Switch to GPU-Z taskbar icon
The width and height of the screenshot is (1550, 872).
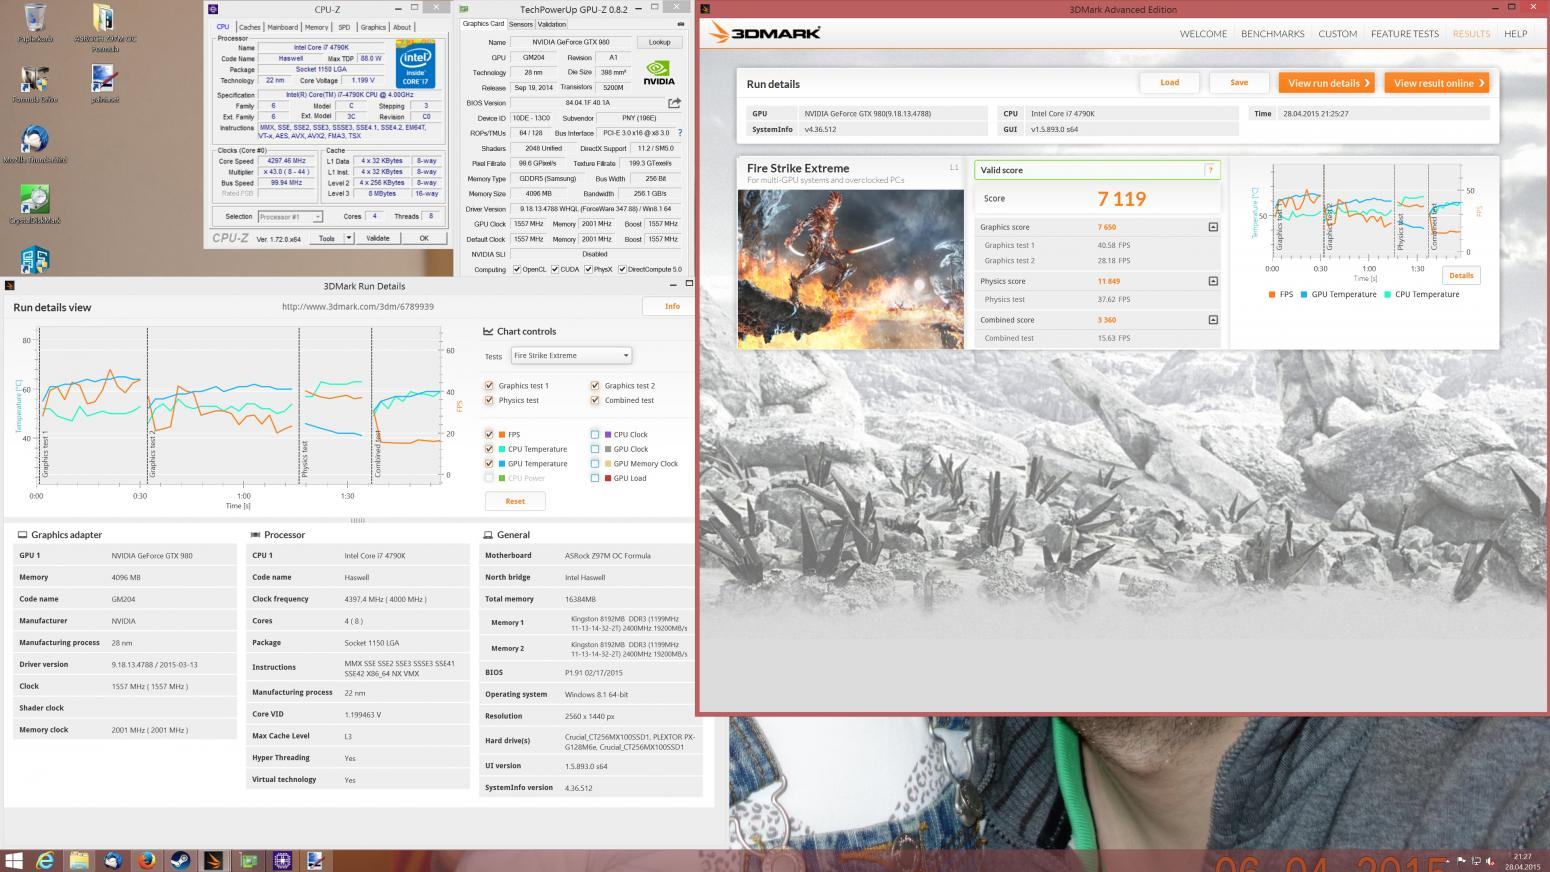[x=248, y=860]
